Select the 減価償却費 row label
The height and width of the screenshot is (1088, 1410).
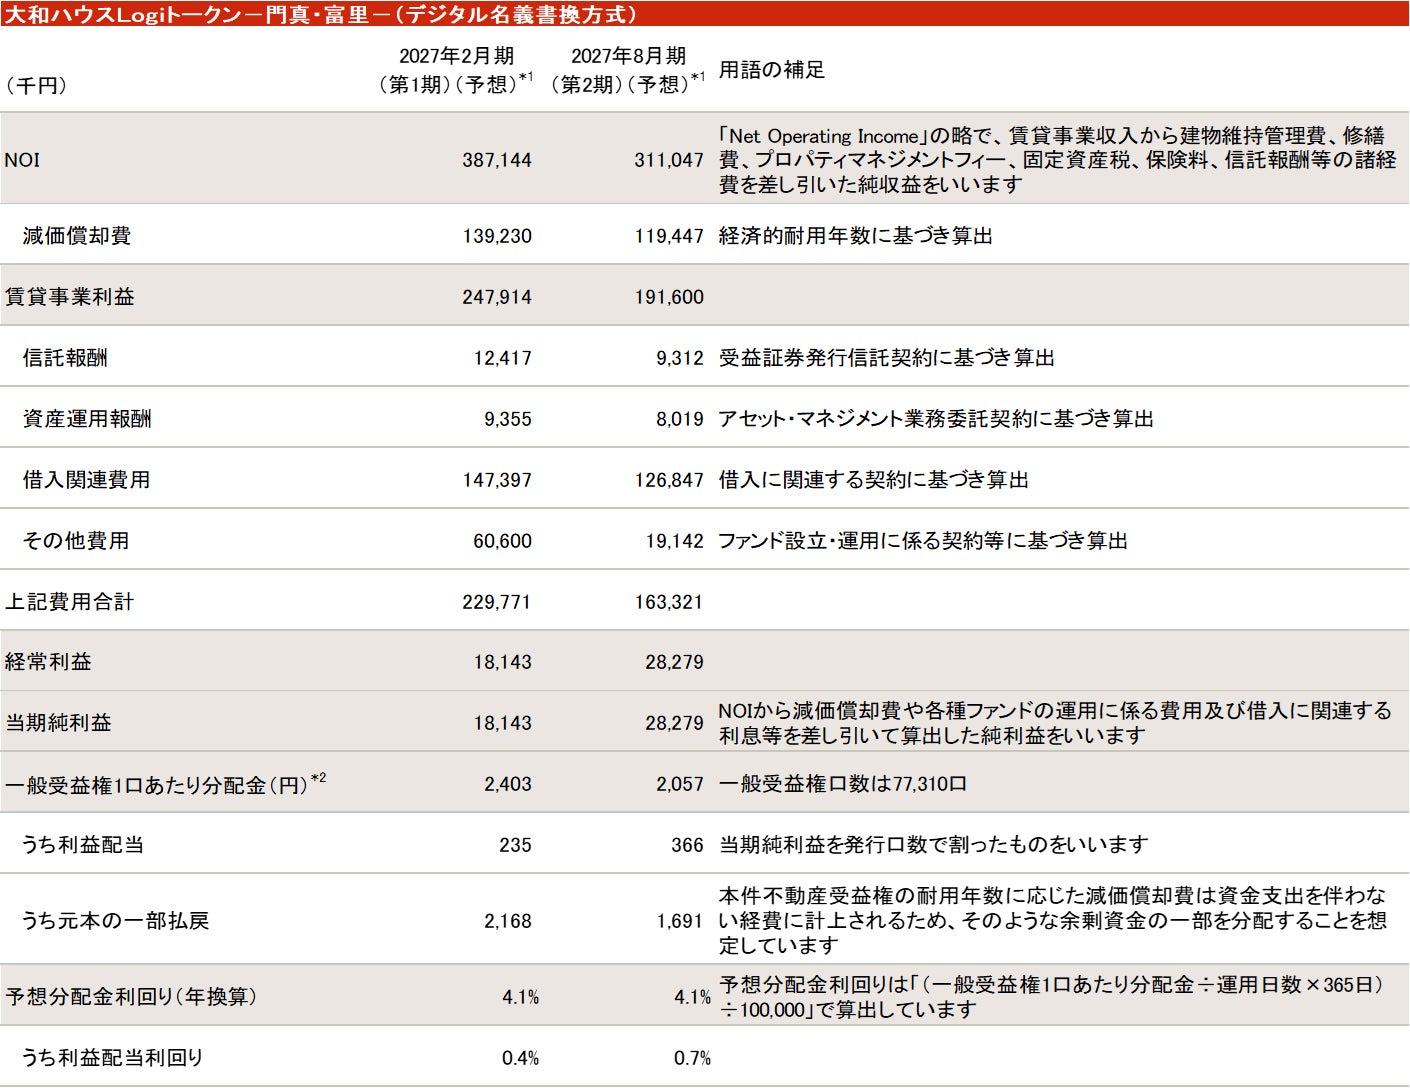pyautogui.click(x=77, y=236)
